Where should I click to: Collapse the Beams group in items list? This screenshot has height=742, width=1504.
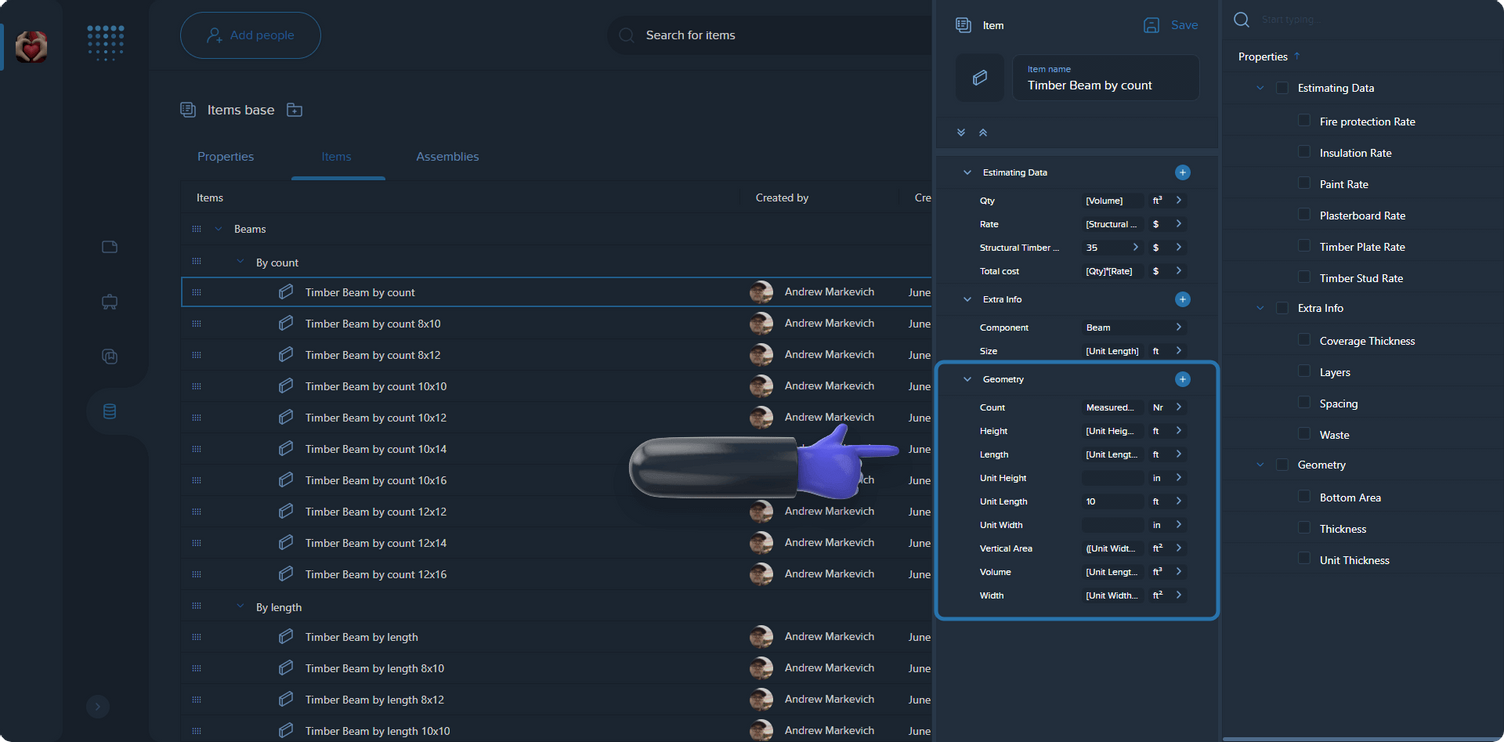point(219,228)
